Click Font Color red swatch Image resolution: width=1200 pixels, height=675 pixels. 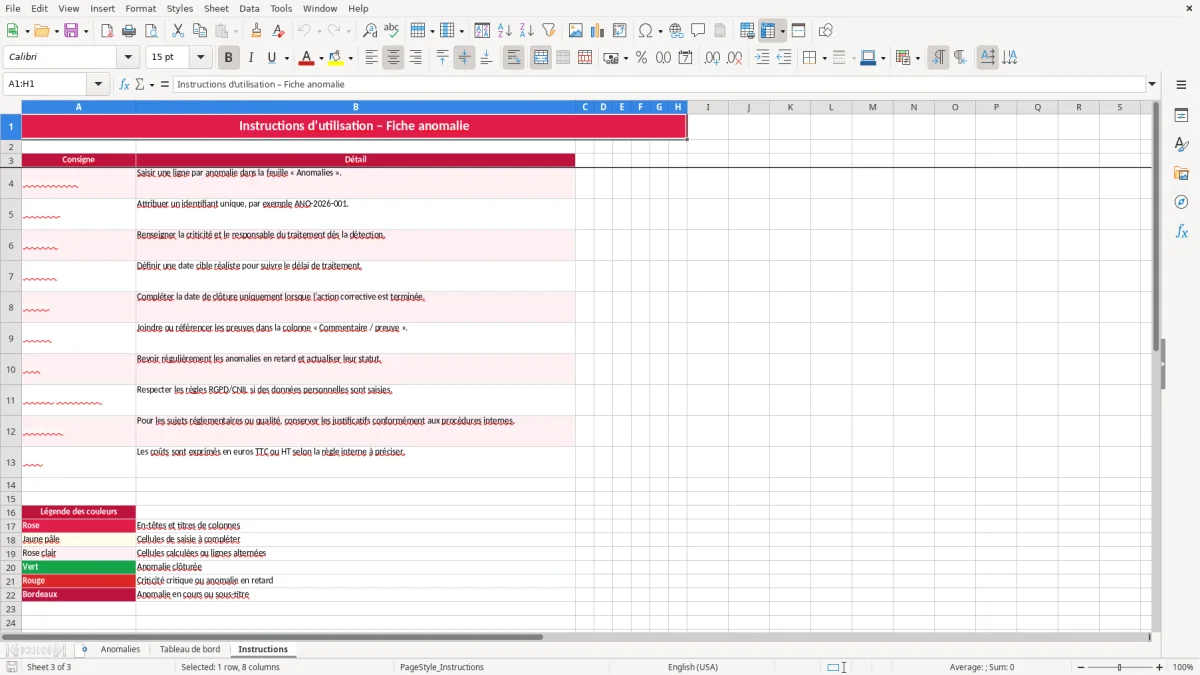pos(307,58)
